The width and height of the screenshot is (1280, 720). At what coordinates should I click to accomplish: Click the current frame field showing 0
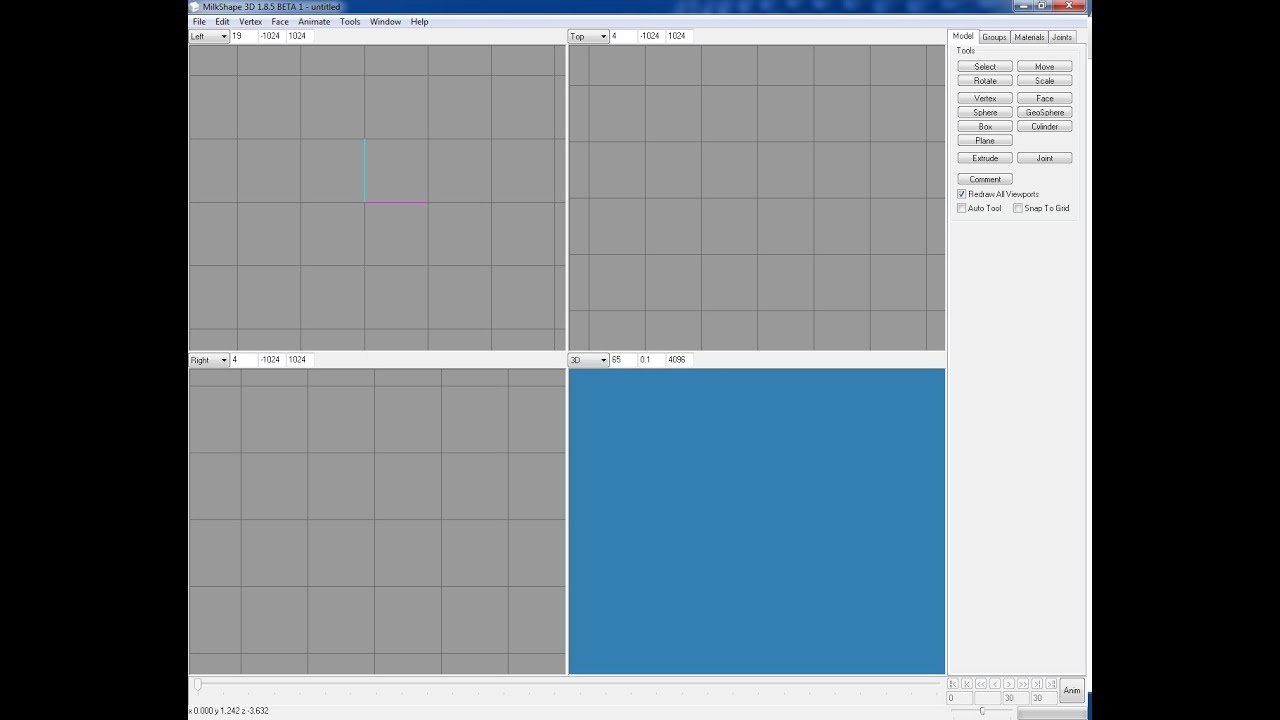click(959, 698)
